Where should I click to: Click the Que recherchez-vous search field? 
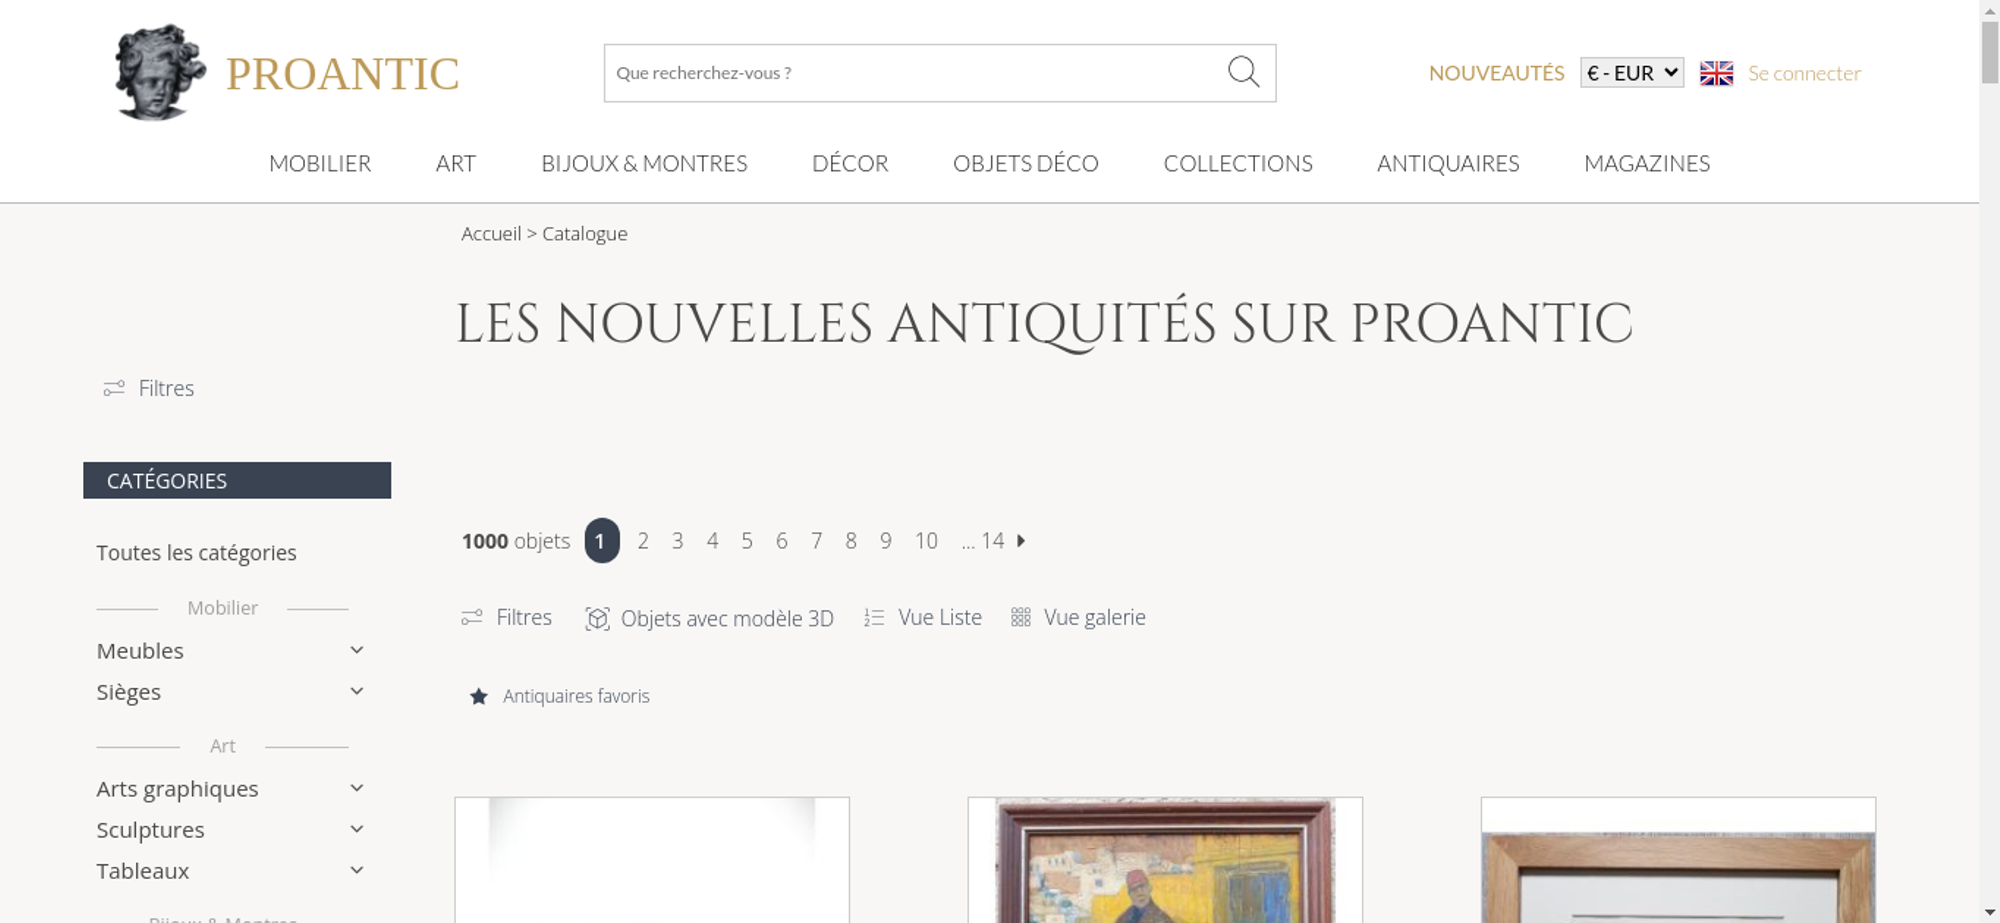(915, 73)
